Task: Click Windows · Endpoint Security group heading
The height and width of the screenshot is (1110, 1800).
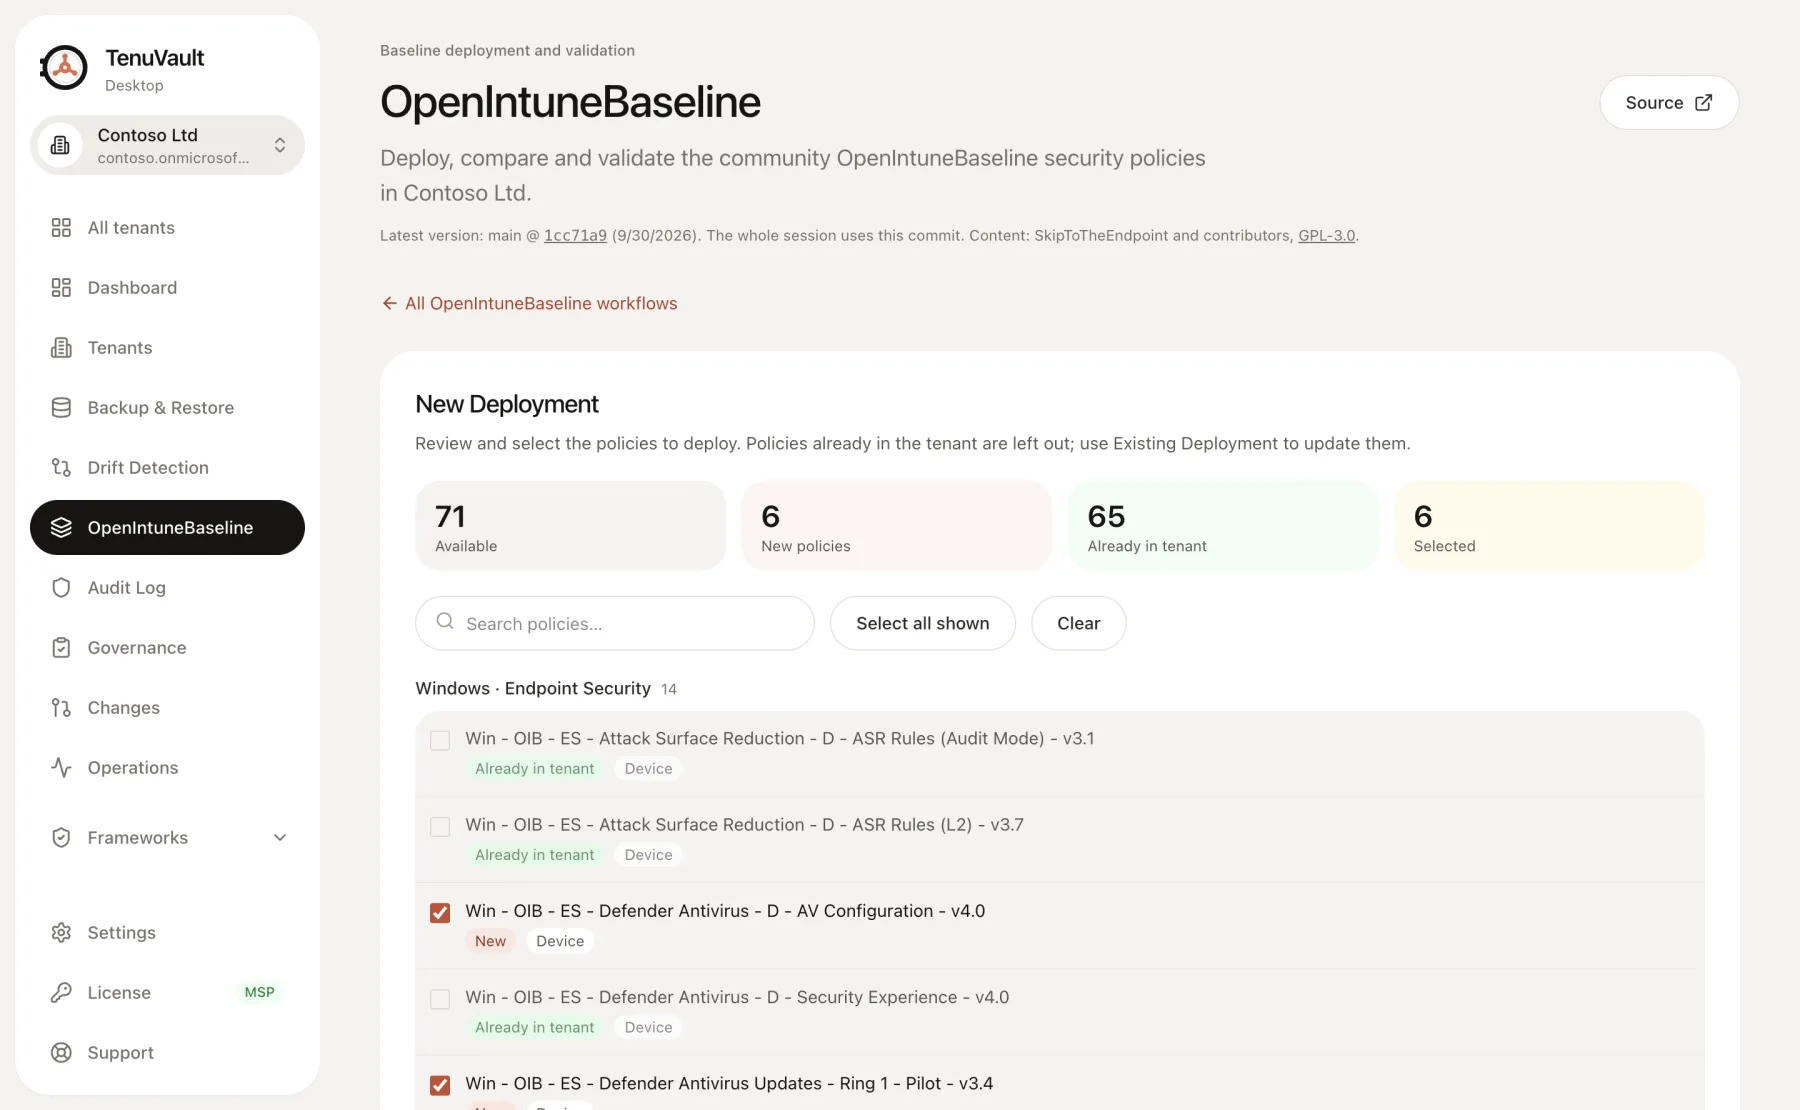Action: click(x=533, y=688)
